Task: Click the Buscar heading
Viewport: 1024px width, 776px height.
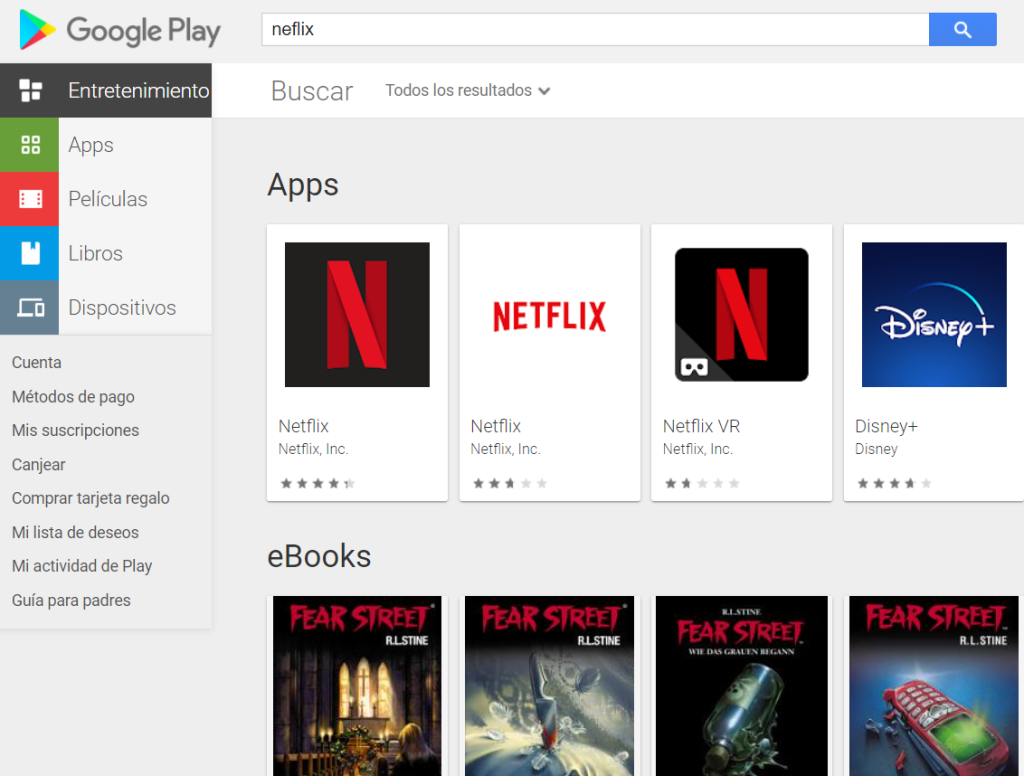Action: point(311,90)
